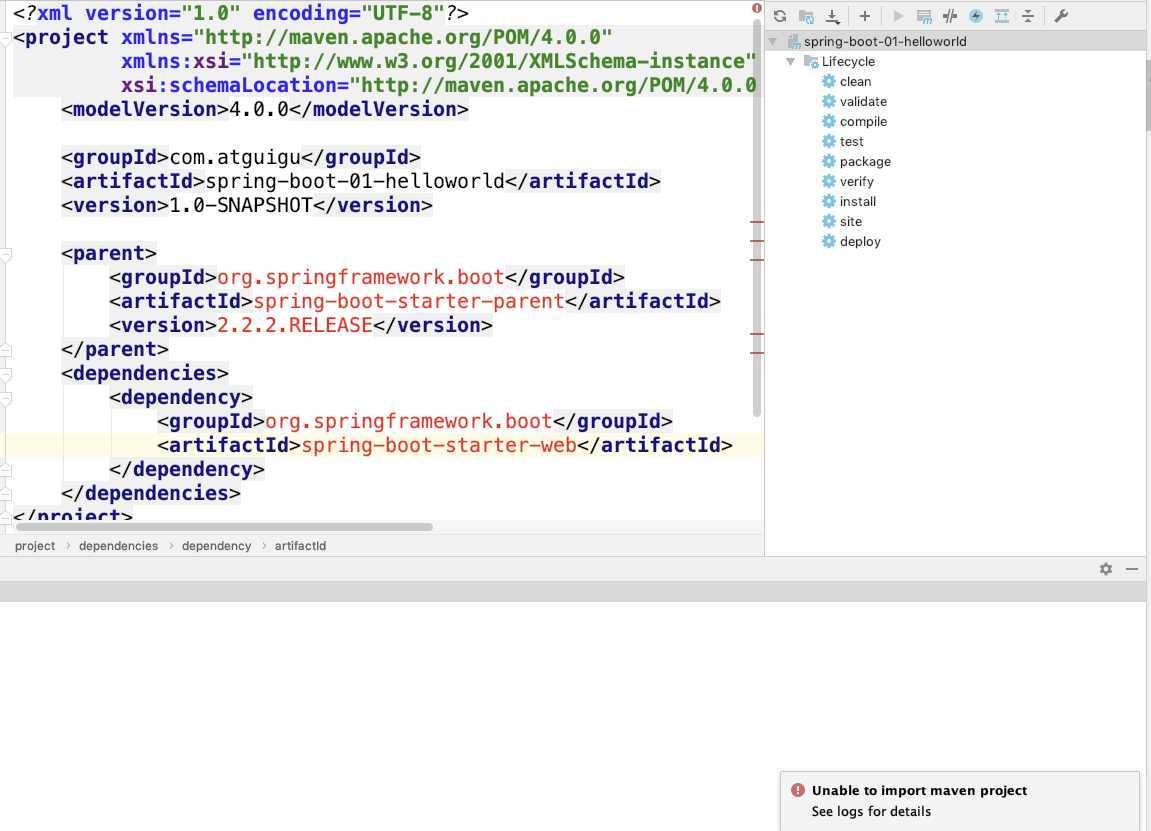
Task: Select the package lifecycle goal
Action: [865, 162]
